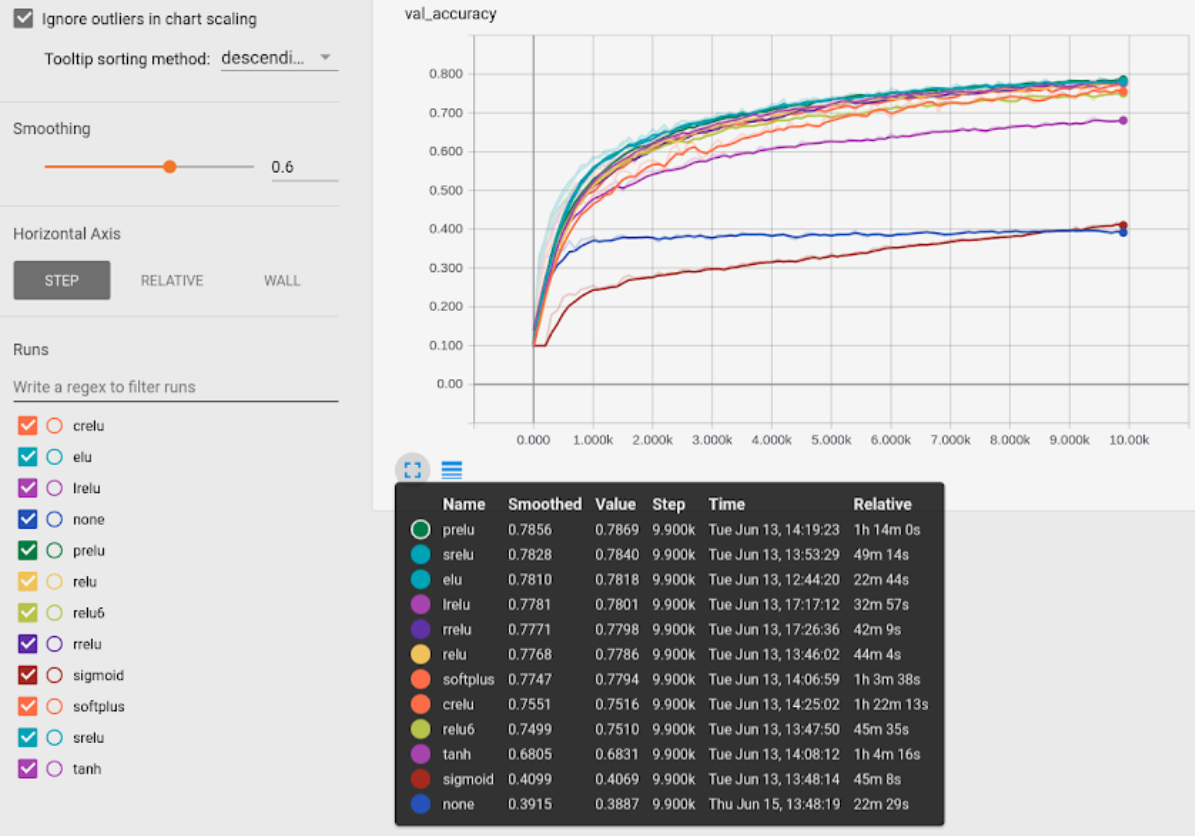Show only the lrelu run via radio circle

[x=54, y=488]
